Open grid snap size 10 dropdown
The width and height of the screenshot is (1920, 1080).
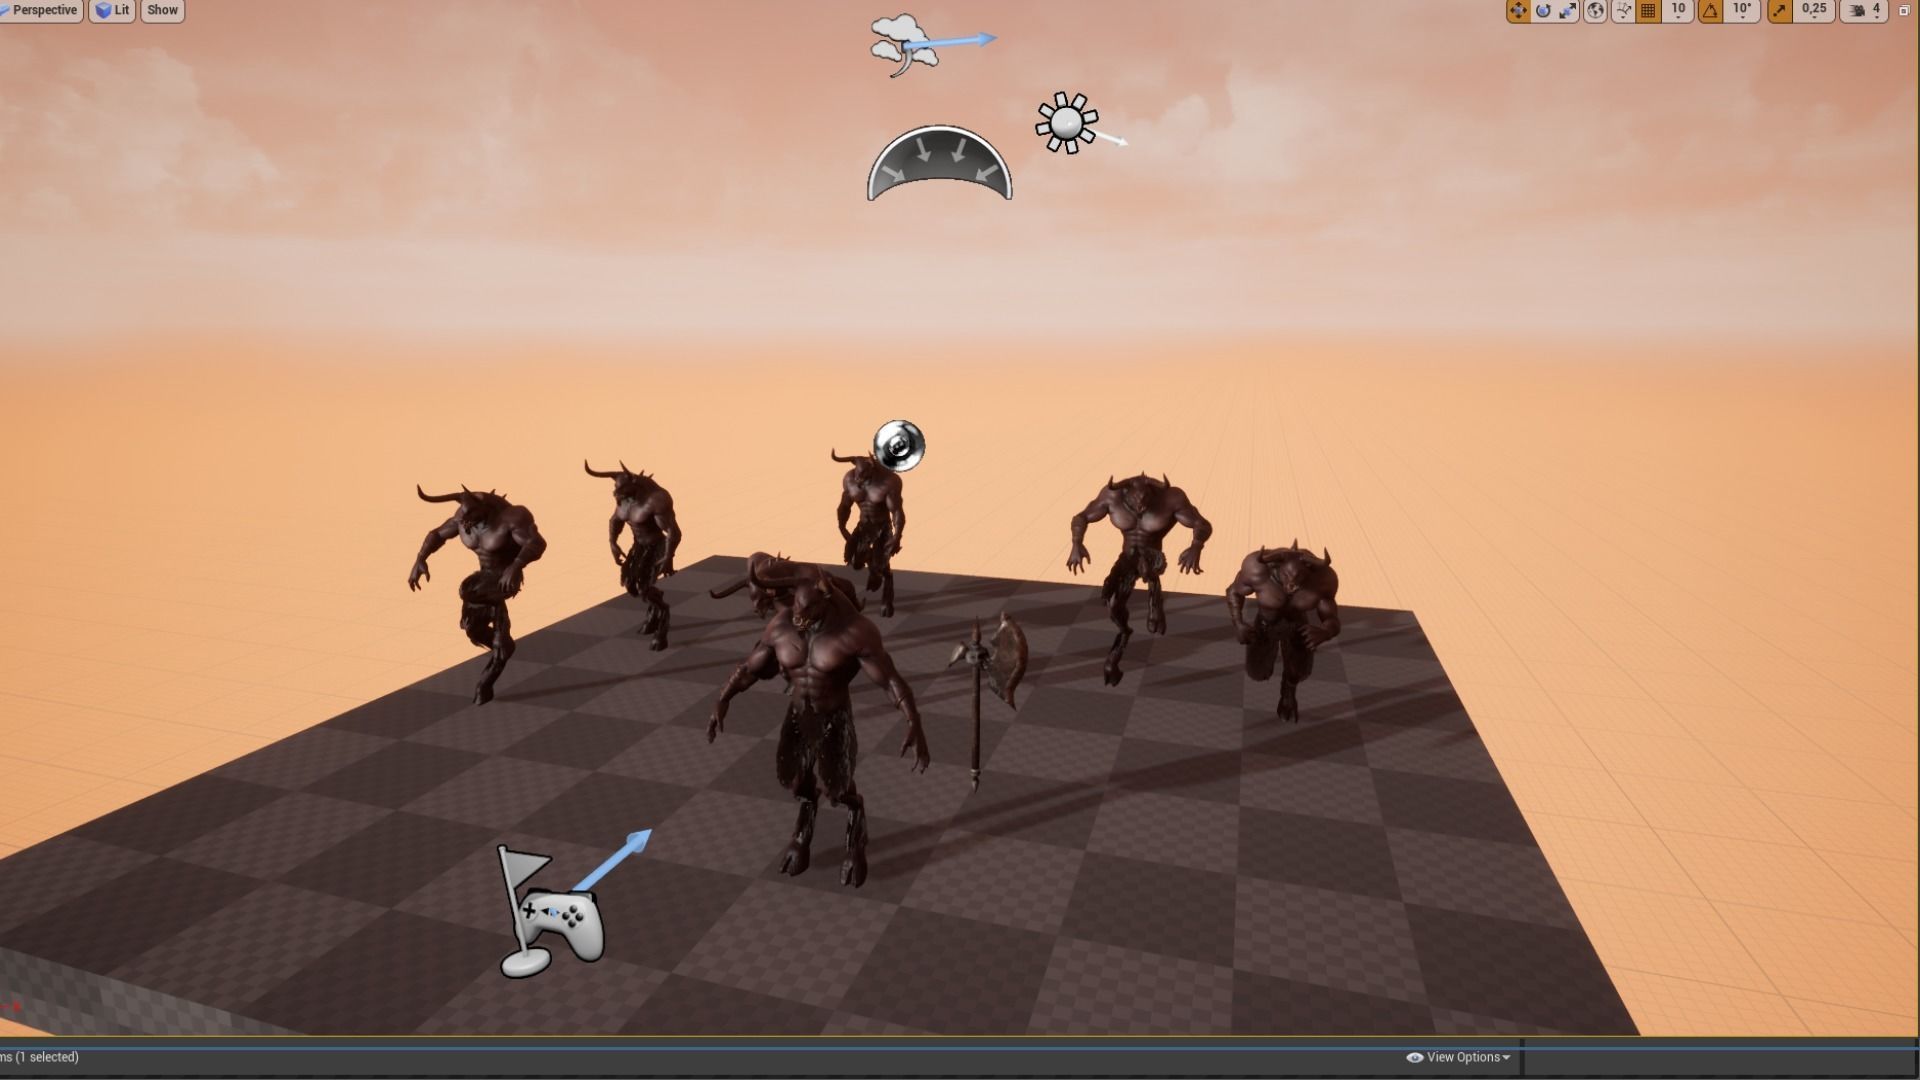(x=1678, y=11)
